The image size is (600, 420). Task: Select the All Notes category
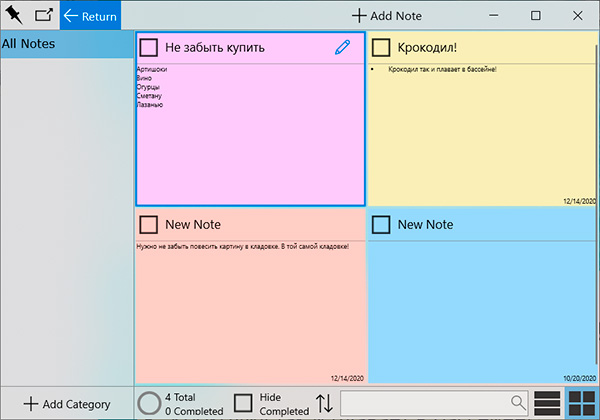(x=66, y=44)
